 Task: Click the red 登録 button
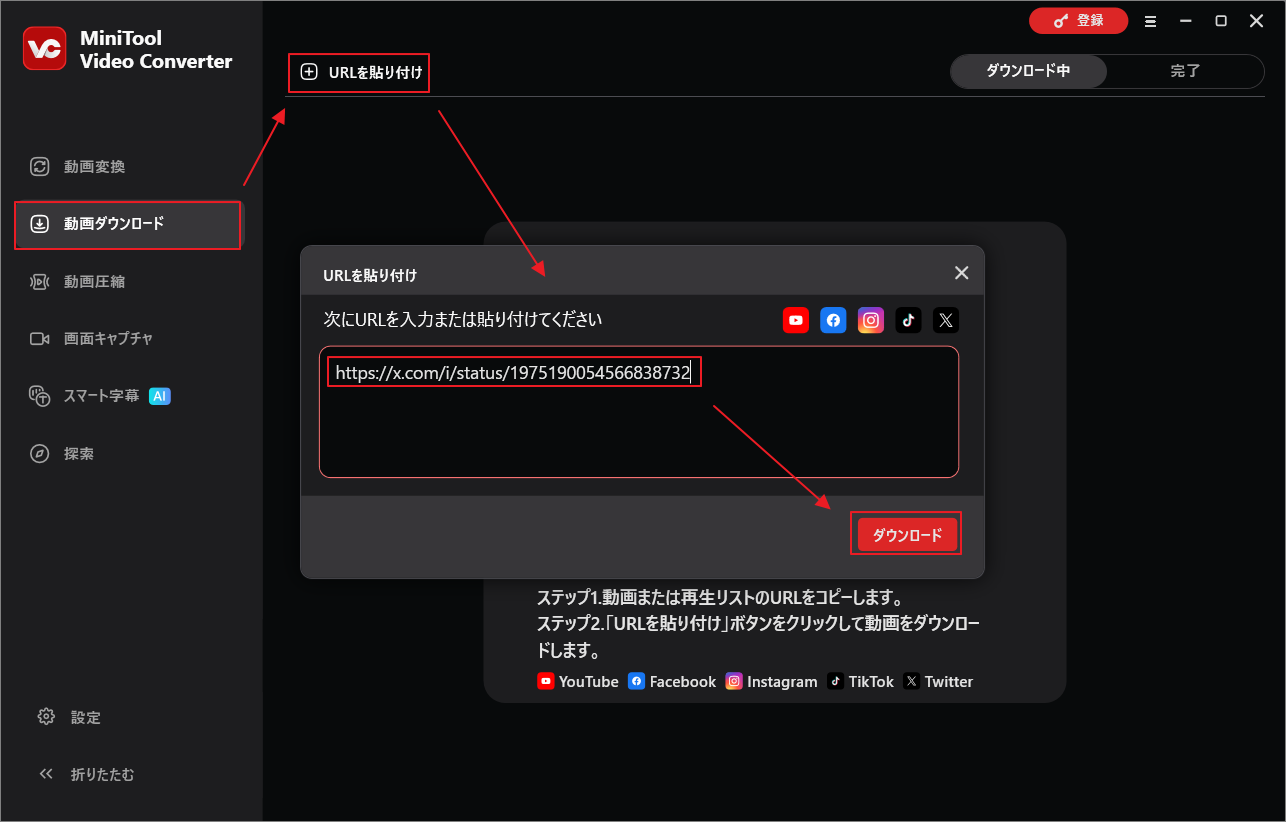pyautogui.click(x=1078, y=21)
